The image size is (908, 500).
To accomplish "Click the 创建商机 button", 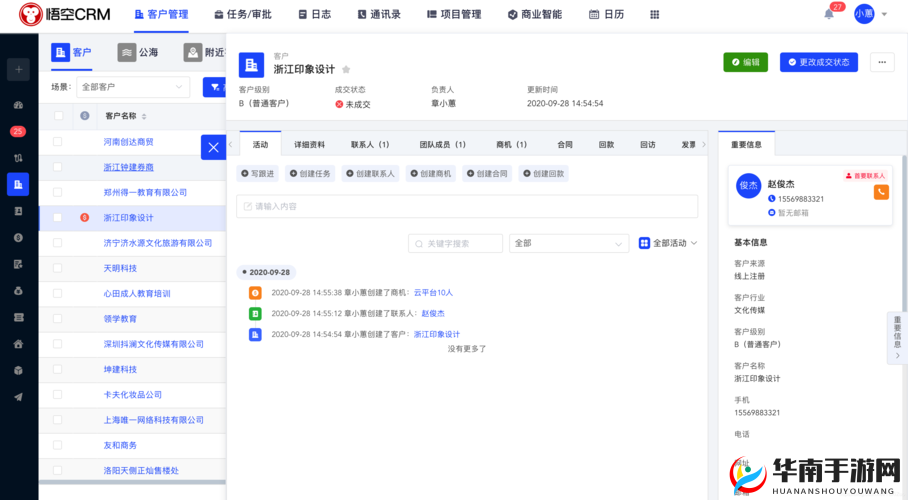I will [430, 173].
